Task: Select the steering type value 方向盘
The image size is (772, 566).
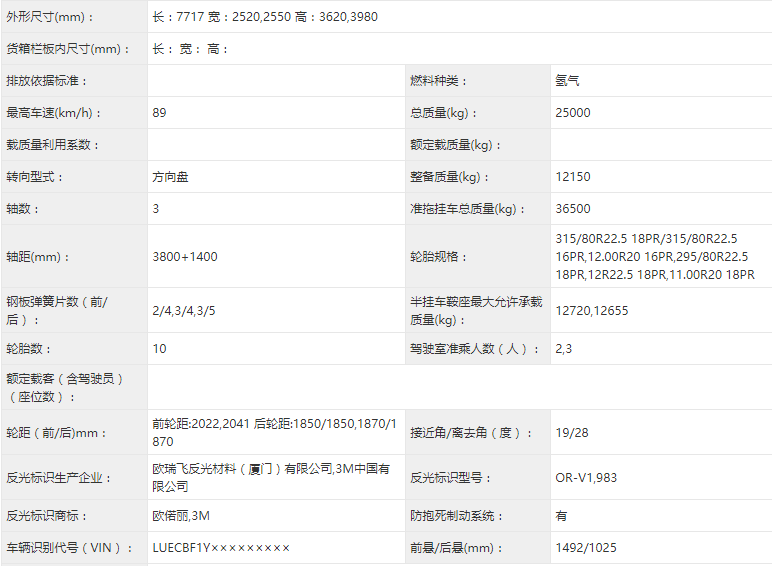Action: (170, 177)
